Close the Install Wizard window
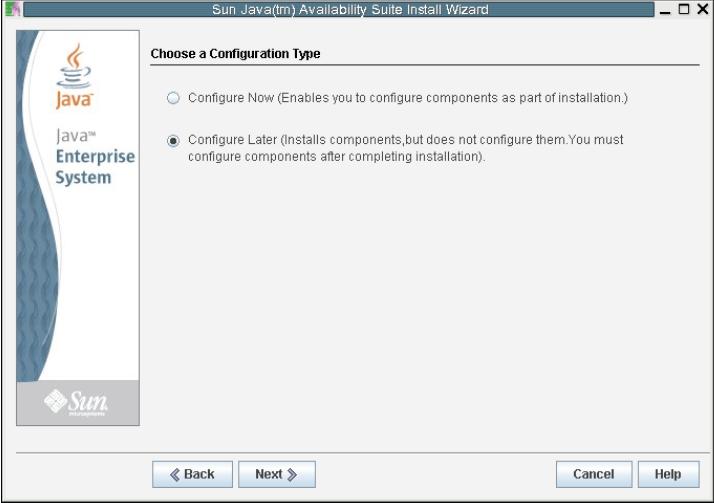The height and width of the screenshot is (503, 714). click(x=703, y=9)
